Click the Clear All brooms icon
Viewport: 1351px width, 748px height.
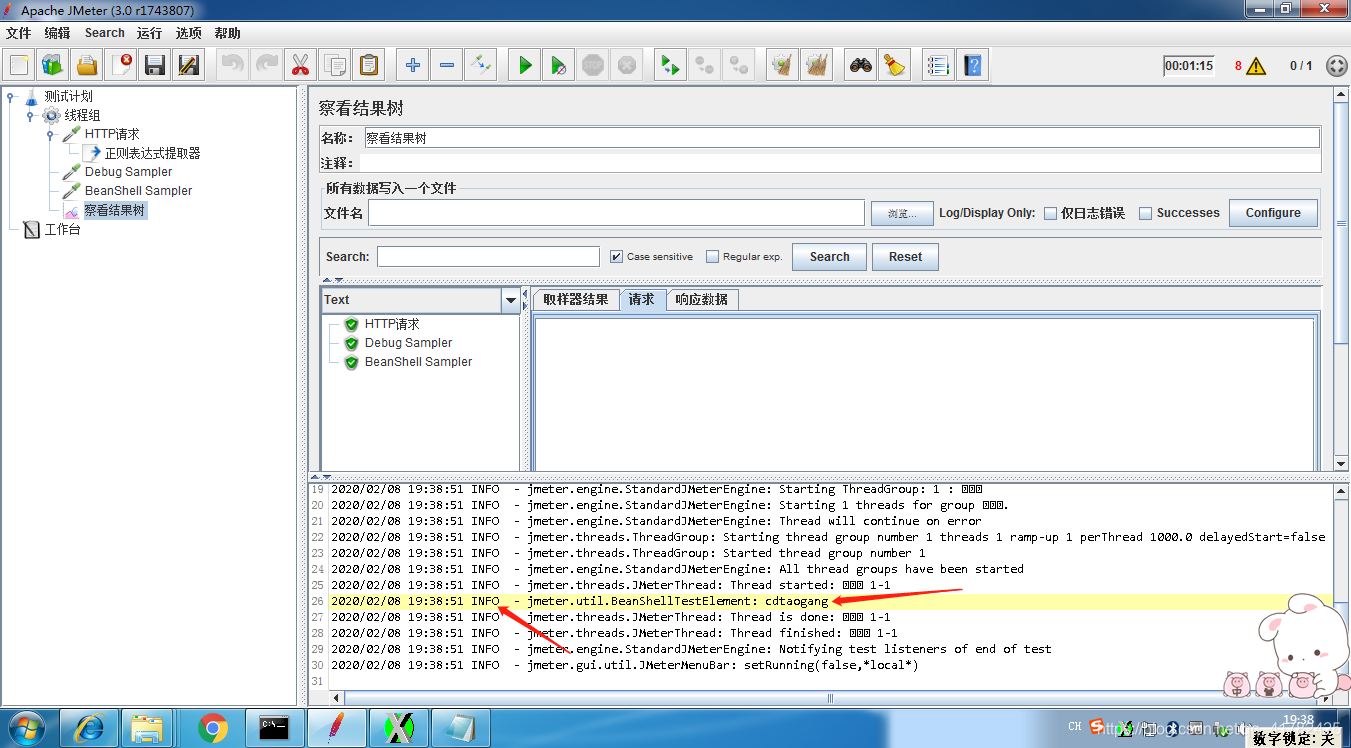pyautogui.click(x=816, y=65)
